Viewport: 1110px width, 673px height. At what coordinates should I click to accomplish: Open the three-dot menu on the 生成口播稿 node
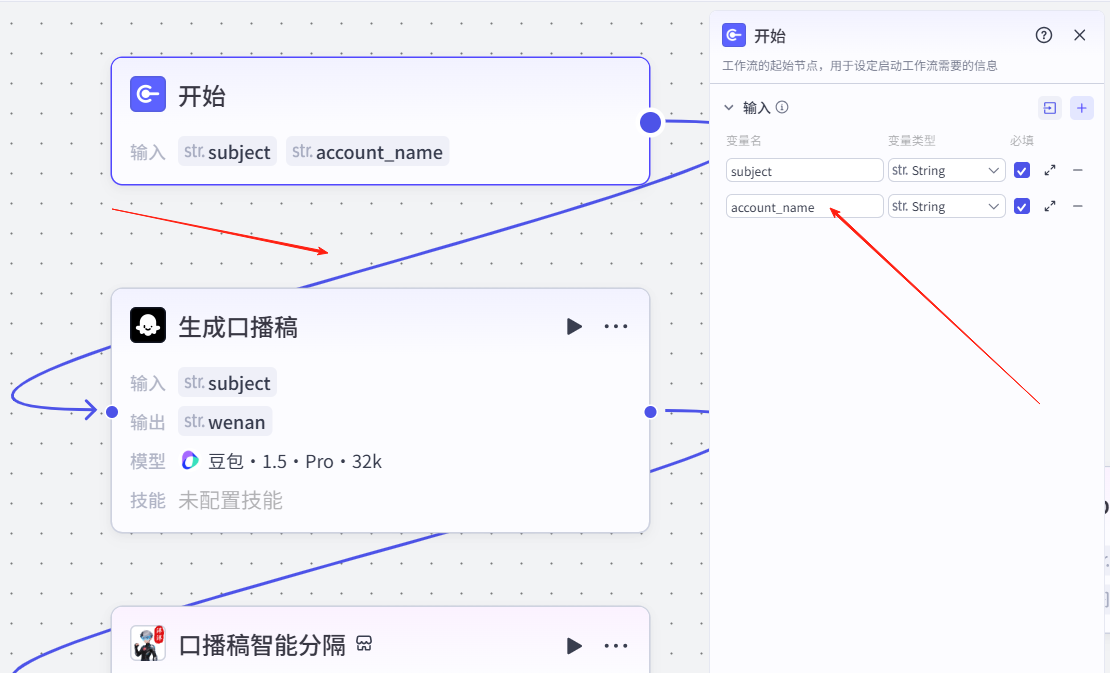click(x=615, y=327)
